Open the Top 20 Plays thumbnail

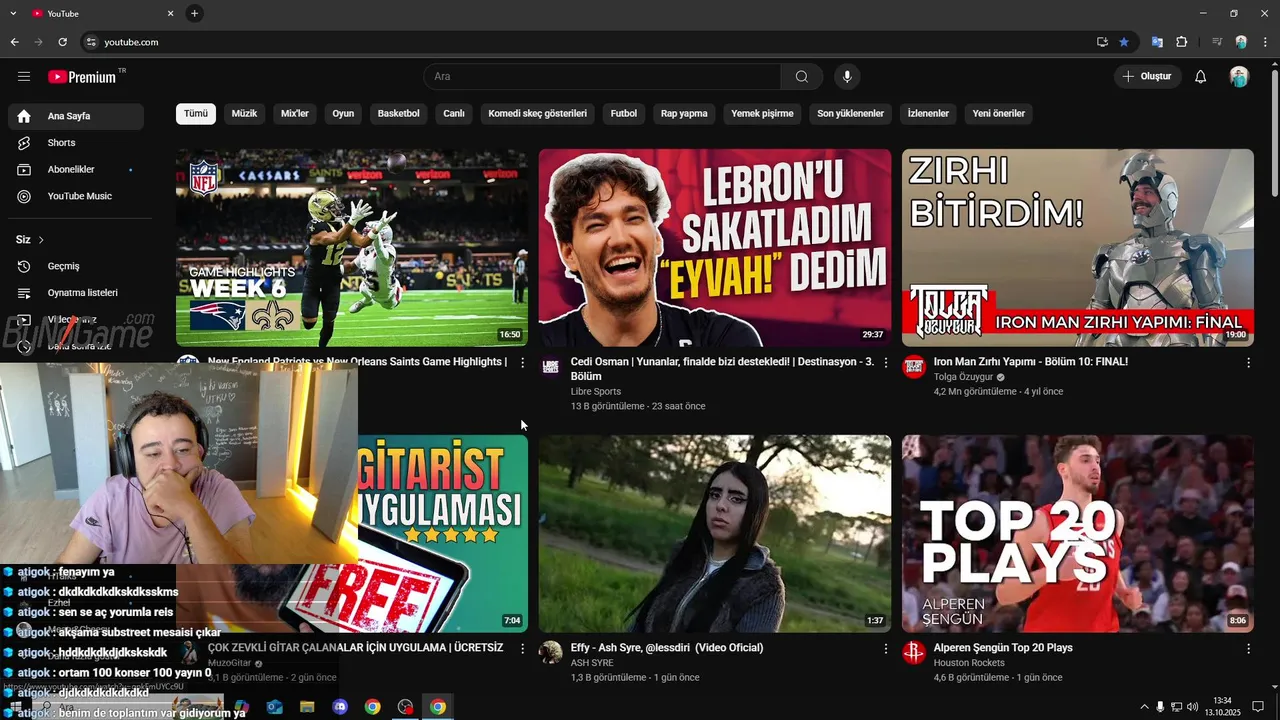(1078, 533)
